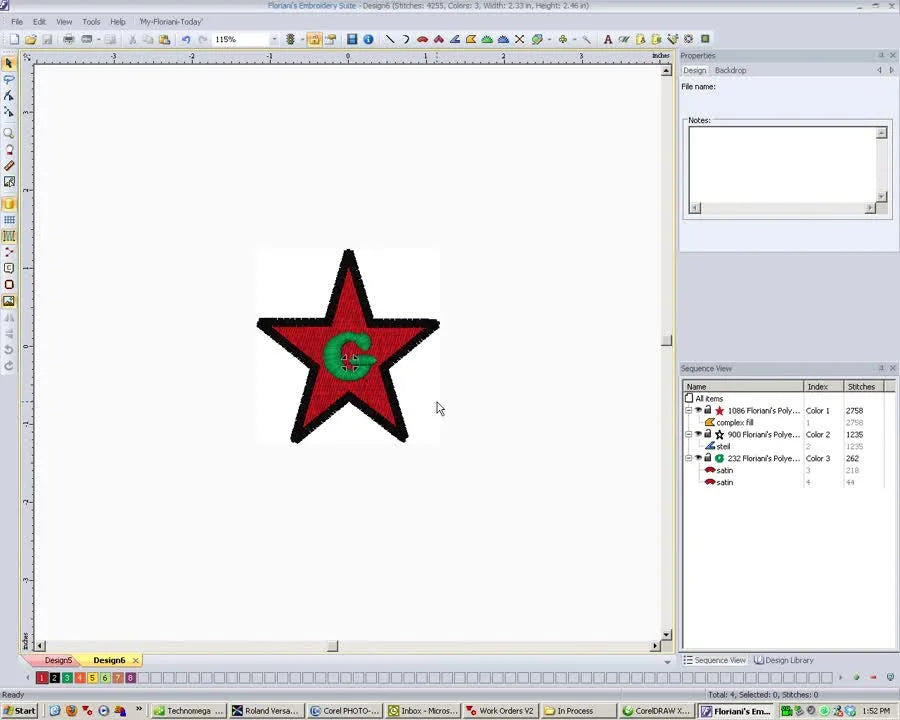This screenshot has width=900, height=720.
Task: Pick purple thread color swatch 8
Action: 130,678
